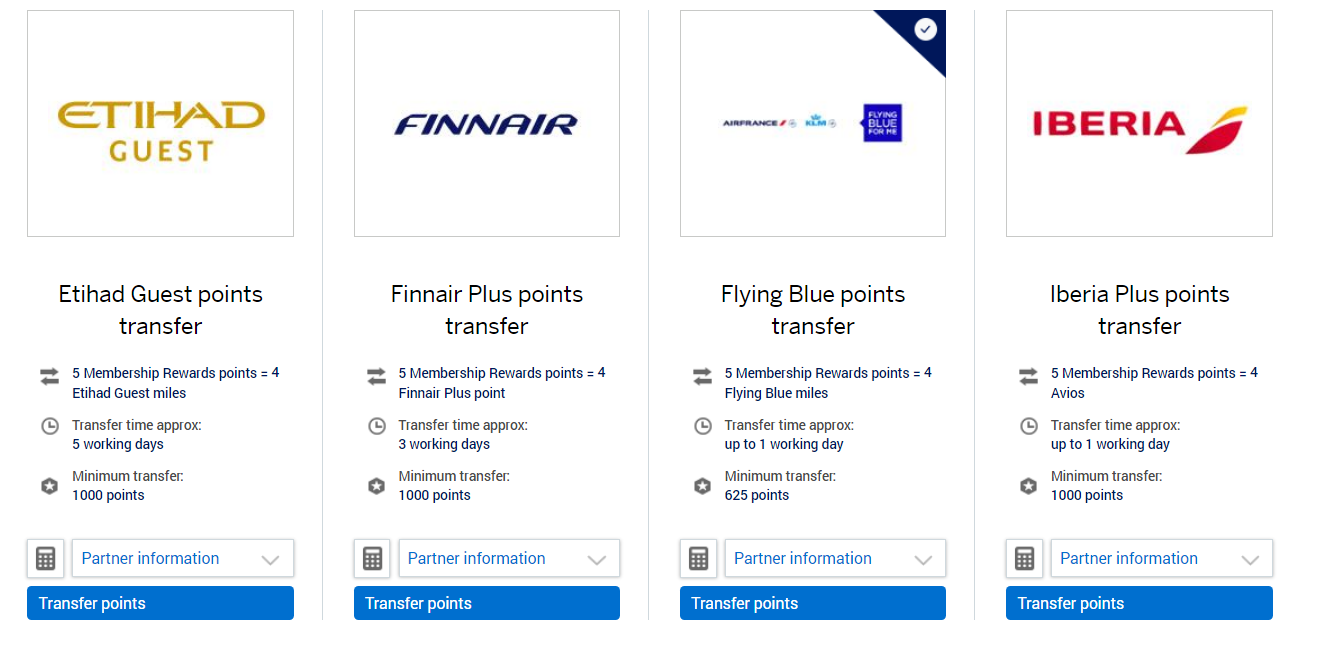This screenshot has width=1323, height=652.
Task: Click the Flying Blue minimum transfer star icon
Action: point(703,486)
